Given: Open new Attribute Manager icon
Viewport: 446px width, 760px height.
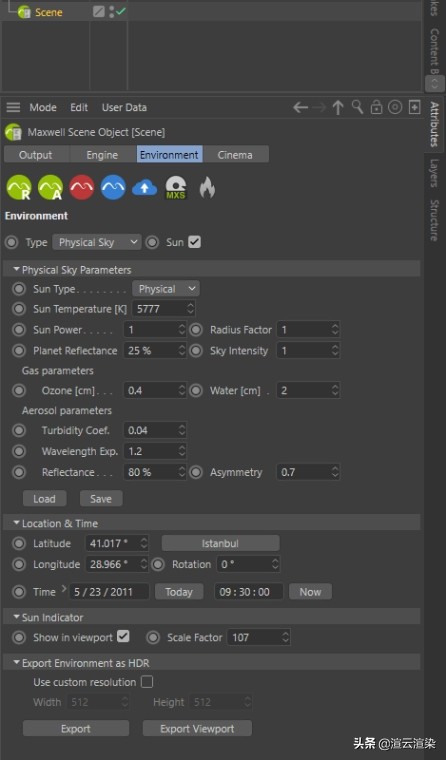Looking at the screenshot, I should (414, 107).
